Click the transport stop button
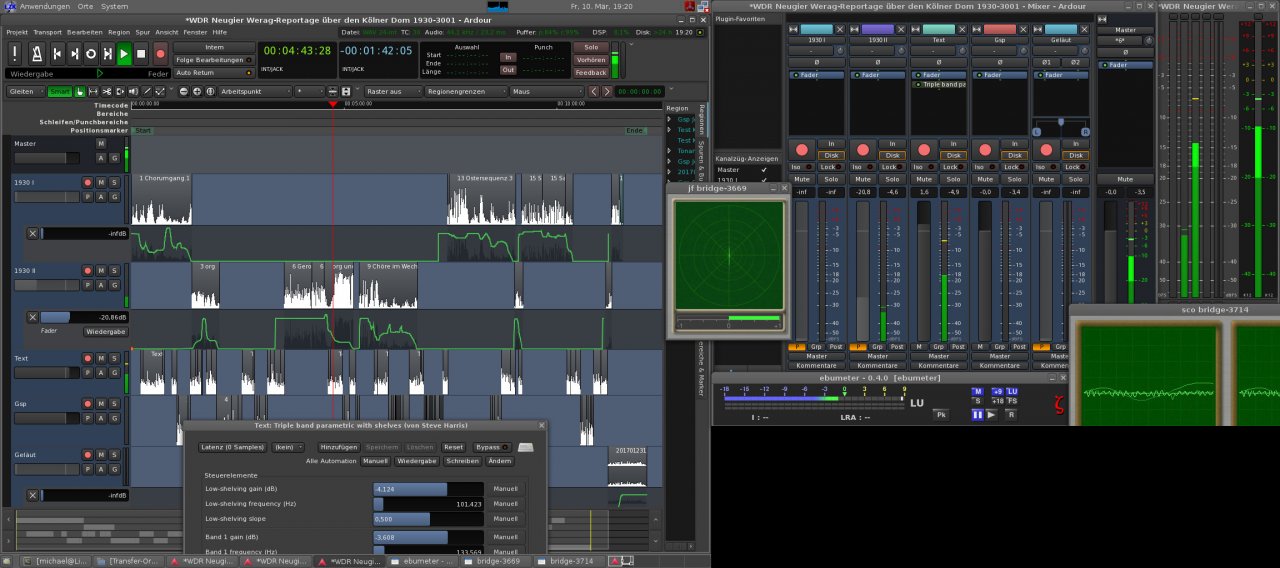Image resolution: width=1280 pixels, height=568 pixels. click(x=142, y=53)
